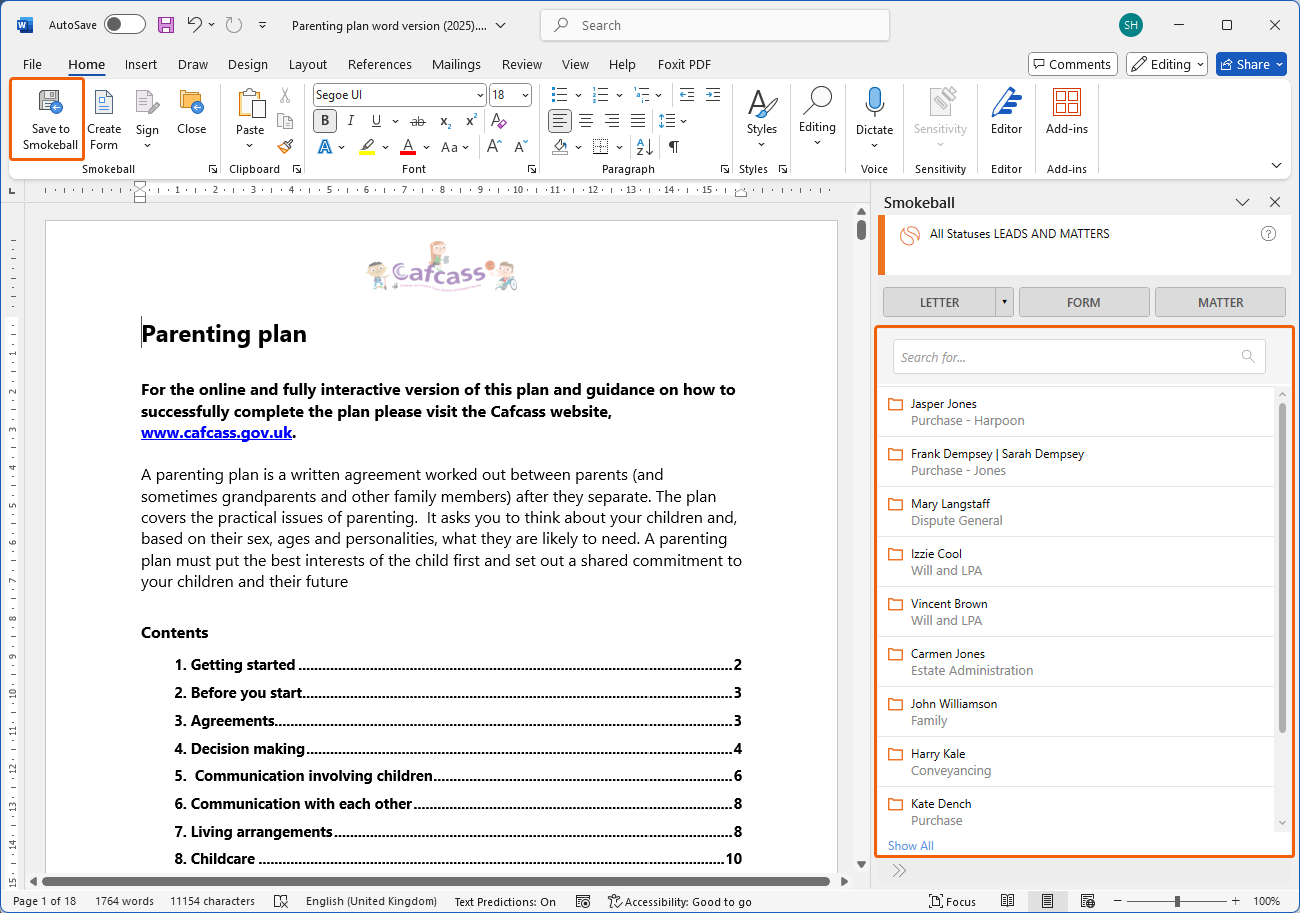Click the numbered list icon
The image size is (1300, 913).
600,95
